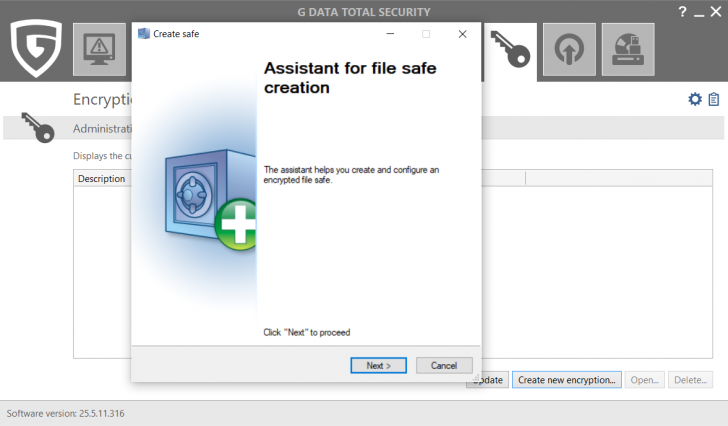The height and width of the screenshot is (426, 728).
Task: Close the Create safe dialog
Action: (462, 34)
